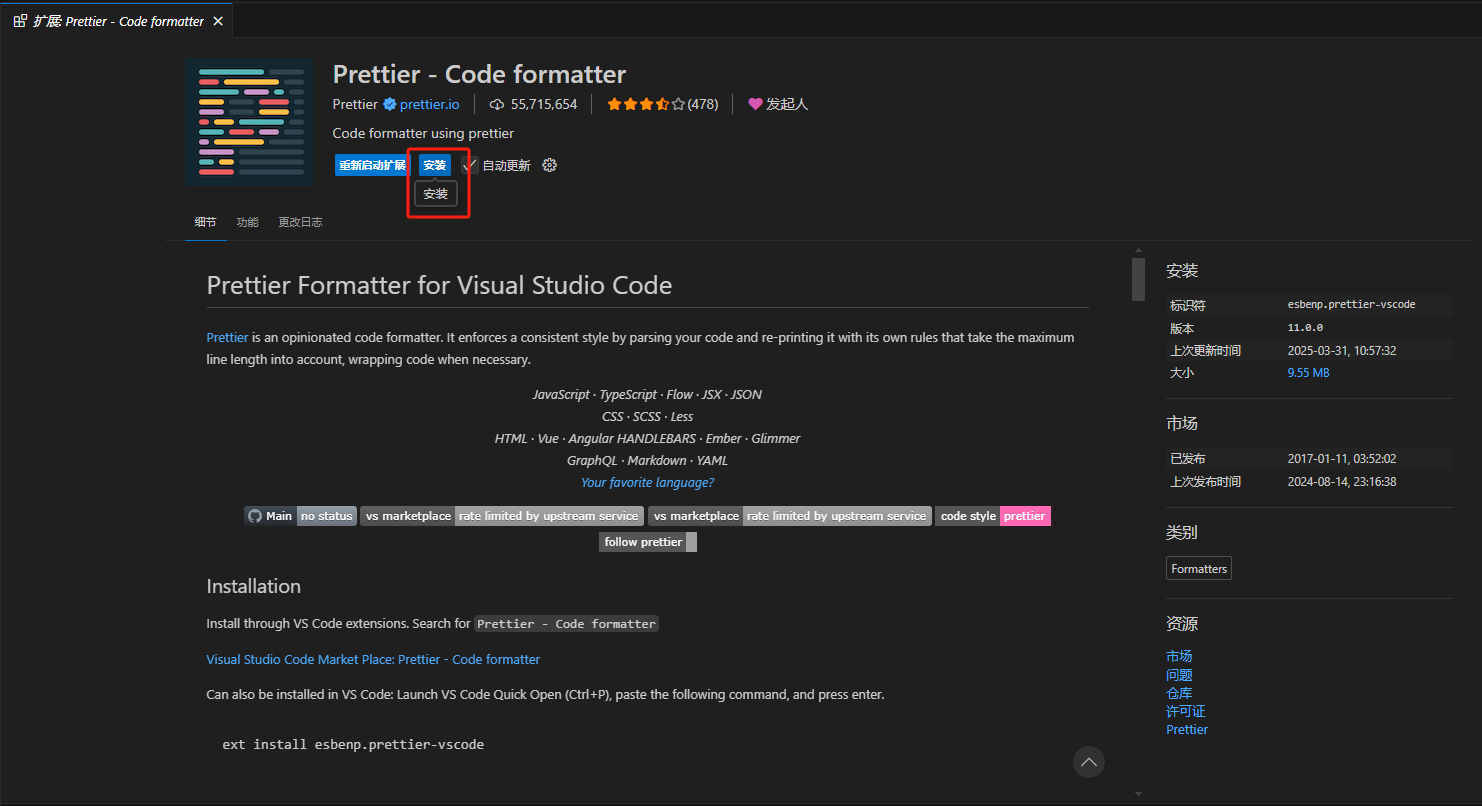
Task: Switch to the 功能 tab
Action: (x=247, y=222)
